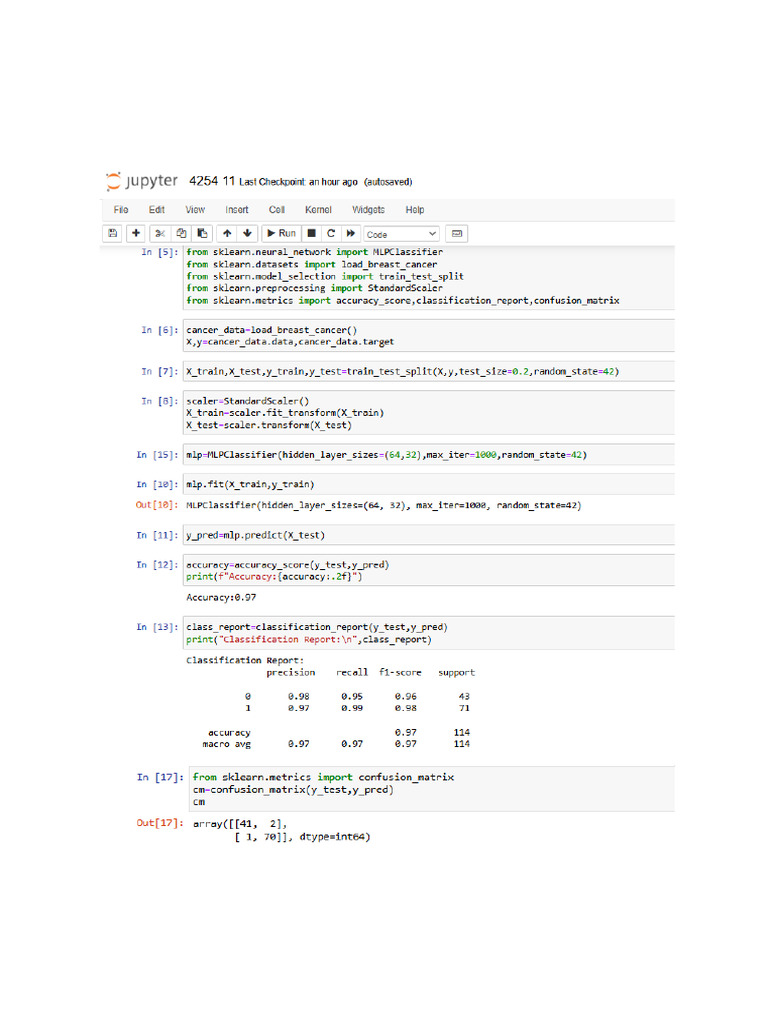Open the Widgets menu

[368, 210]
